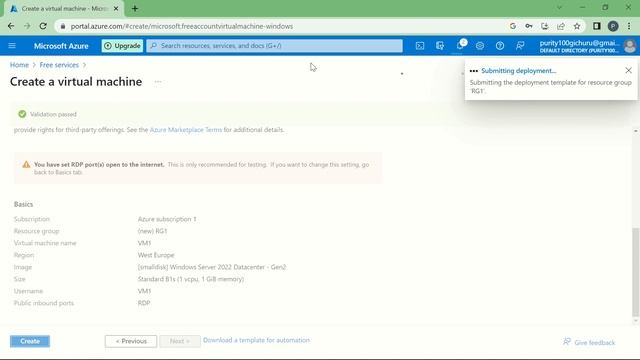Focus the search resources, services and docs box
This screenshot has height=360, width=640.
click(274, 46)
